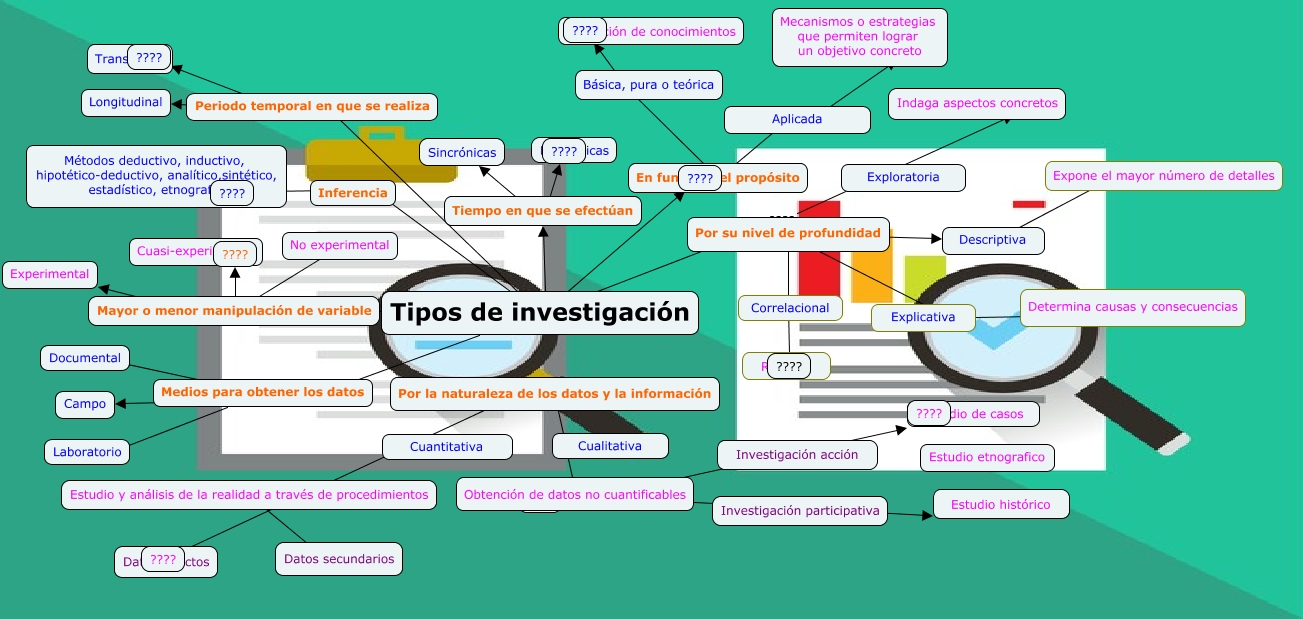Select the 'Documental' node
1303x619 pixels.
pos(85,358)
